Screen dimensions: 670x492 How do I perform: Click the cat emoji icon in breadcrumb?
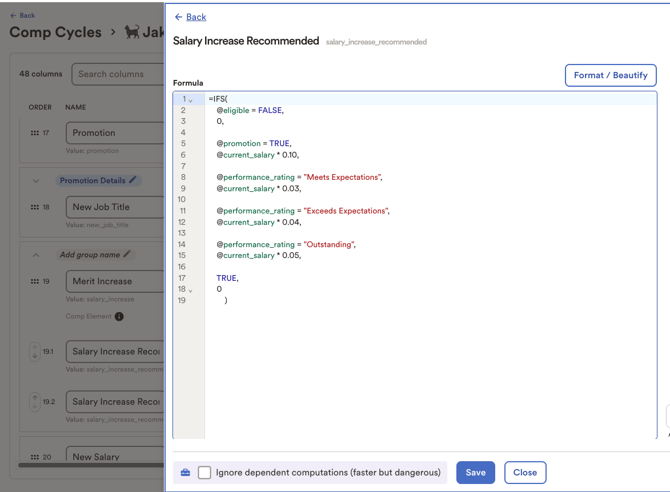tap(132, 32)
